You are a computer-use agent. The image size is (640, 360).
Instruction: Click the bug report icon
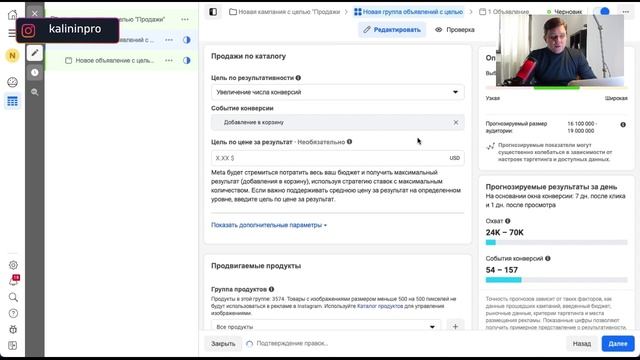[x=13, y=329]
